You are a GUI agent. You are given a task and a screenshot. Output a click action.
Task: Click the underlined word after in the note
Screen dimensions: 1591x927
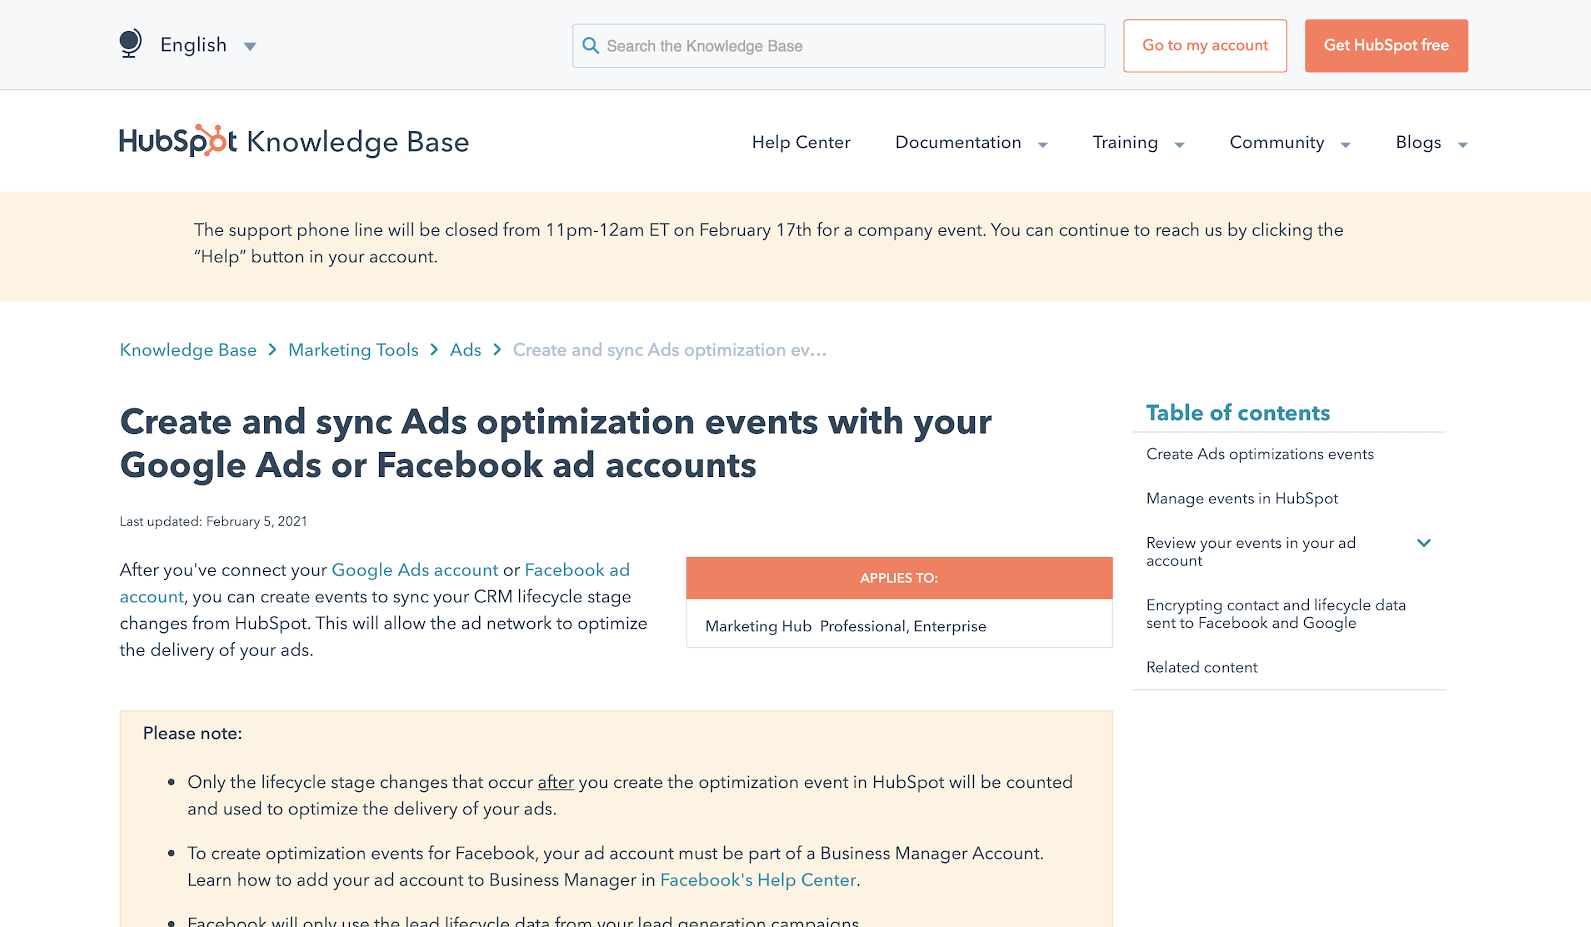(x=556, y=782)
